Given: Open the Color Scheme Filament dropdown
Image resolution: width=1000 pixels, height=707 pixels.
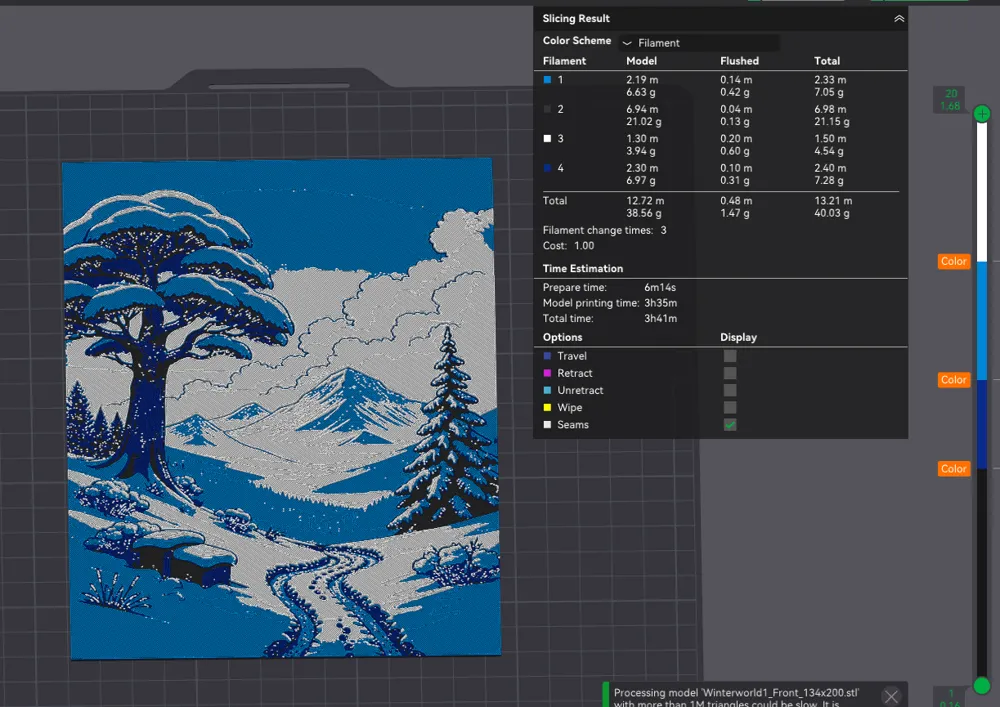Looking at the screenshot, I should coord(699,43).
